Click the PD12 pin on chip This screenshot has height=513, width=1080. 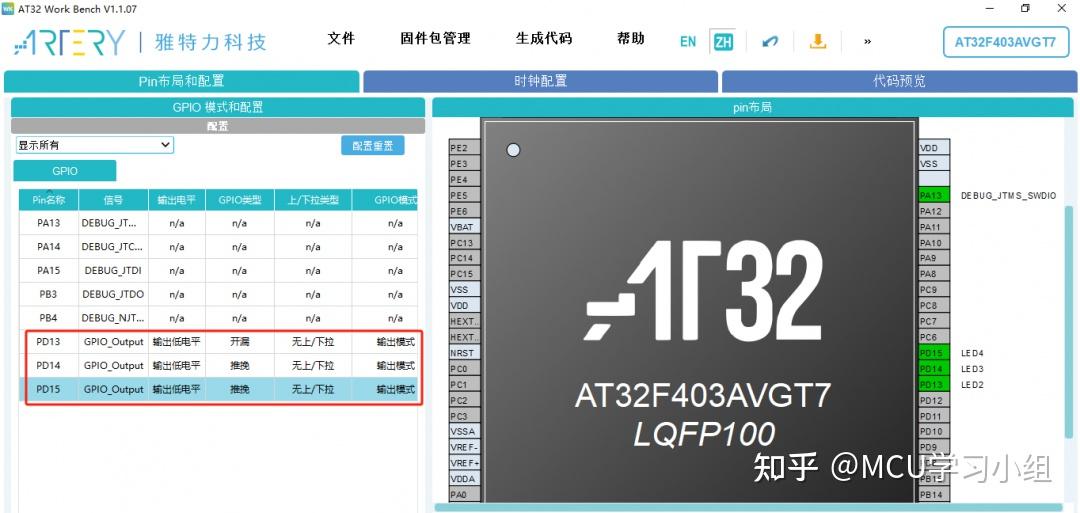coord(934,401)
